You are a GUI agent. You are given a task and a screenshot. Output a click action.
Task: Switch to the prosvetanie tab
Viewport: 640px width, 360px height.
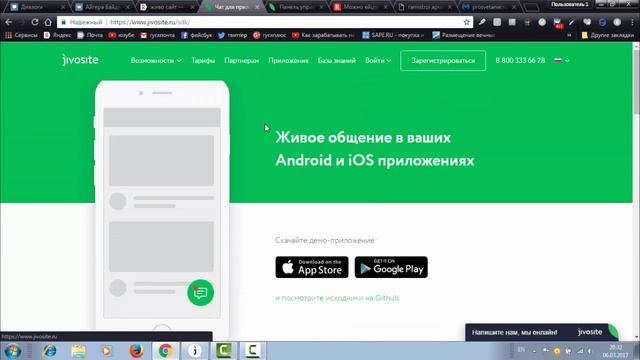[x=489, y=7]
